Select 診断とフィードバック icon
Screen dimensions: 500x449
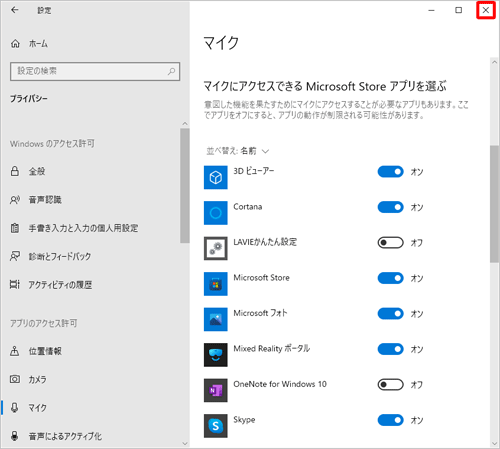15,256
